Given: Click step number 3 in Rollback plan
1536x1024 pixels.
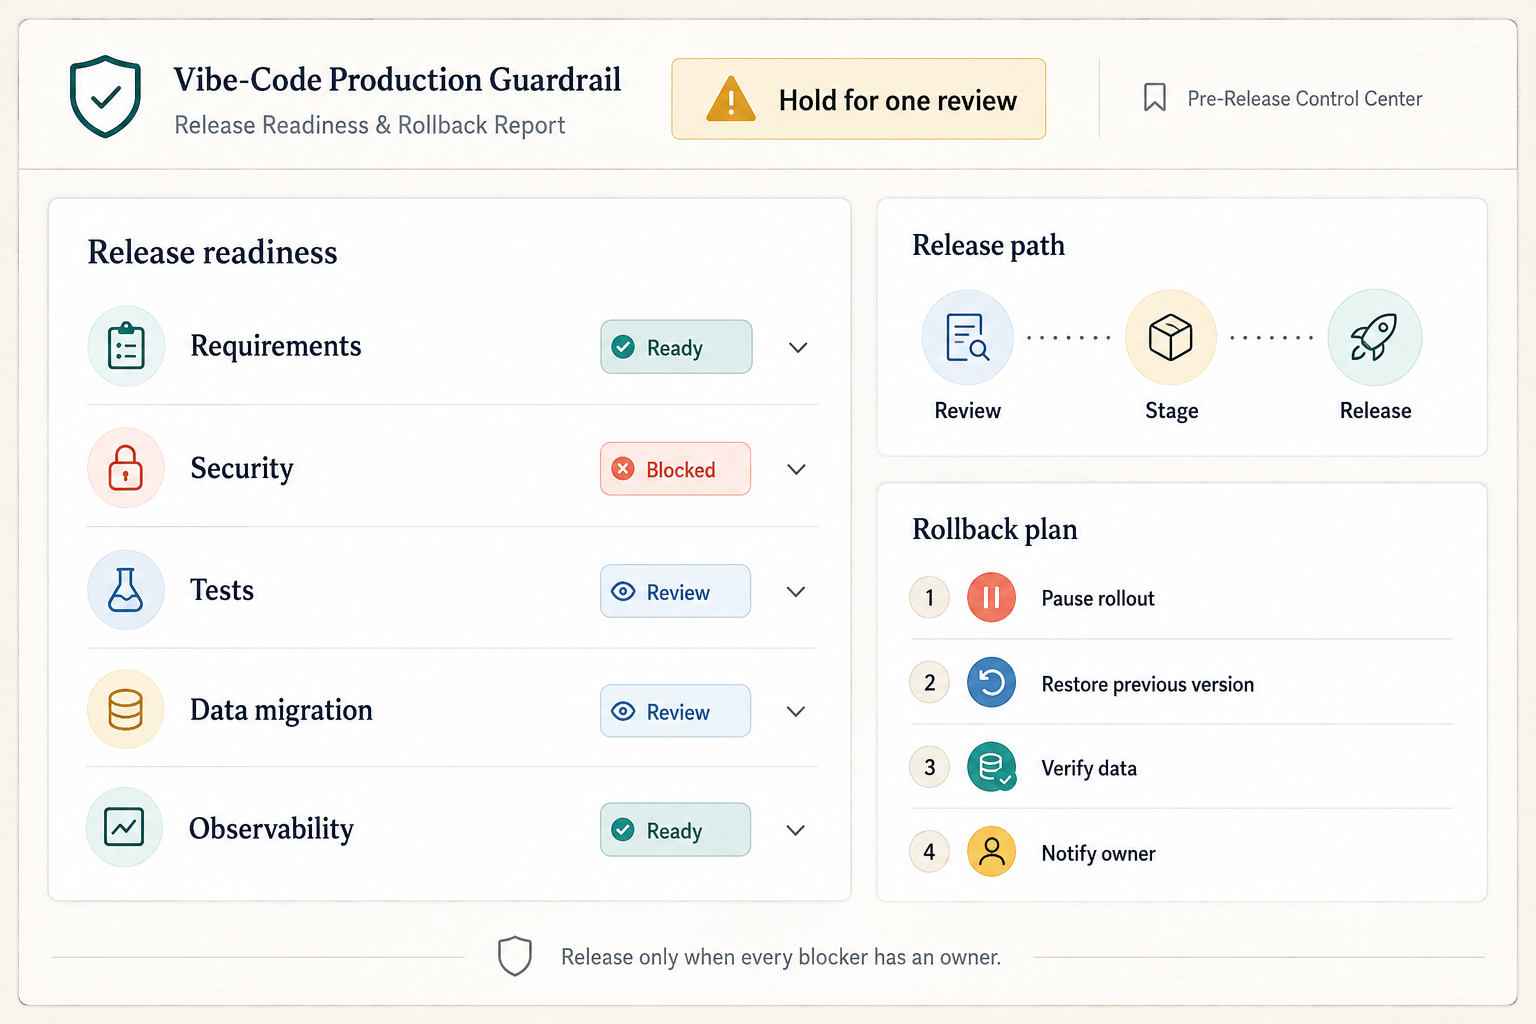Looking at the screenshot, I should point(930,768).
